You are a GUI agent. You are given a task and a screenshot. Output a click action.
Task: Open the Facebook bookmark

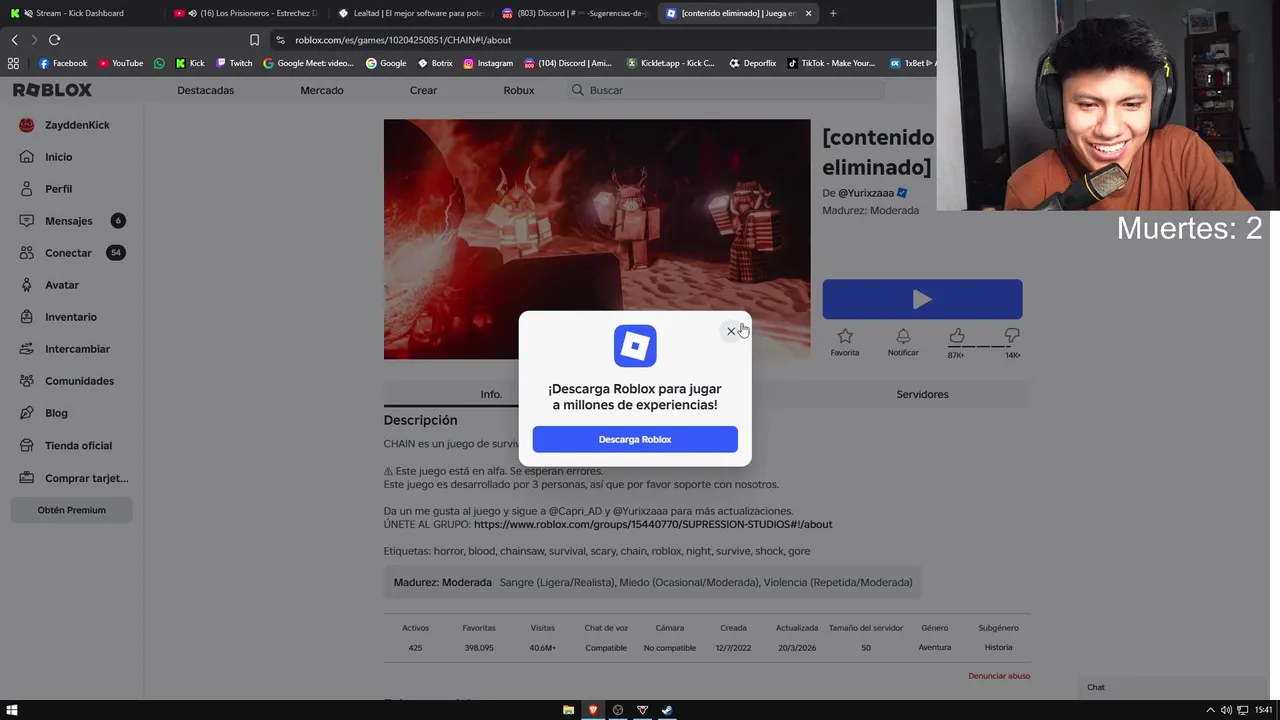pyautogui.click(x=63, y=63)
